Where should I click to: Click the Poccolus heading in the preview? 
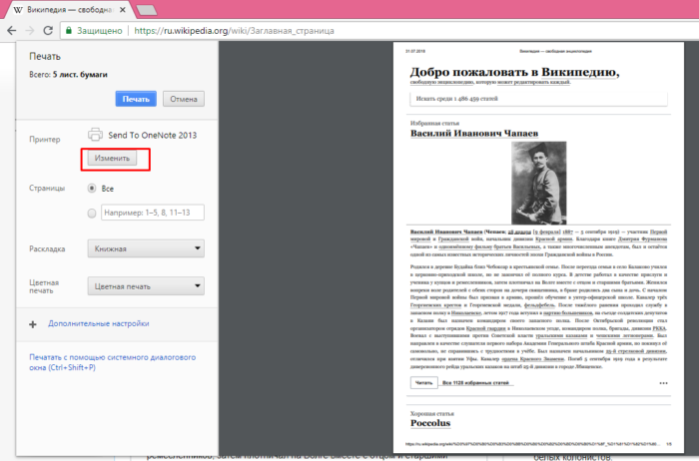click(x=430, y=423)
